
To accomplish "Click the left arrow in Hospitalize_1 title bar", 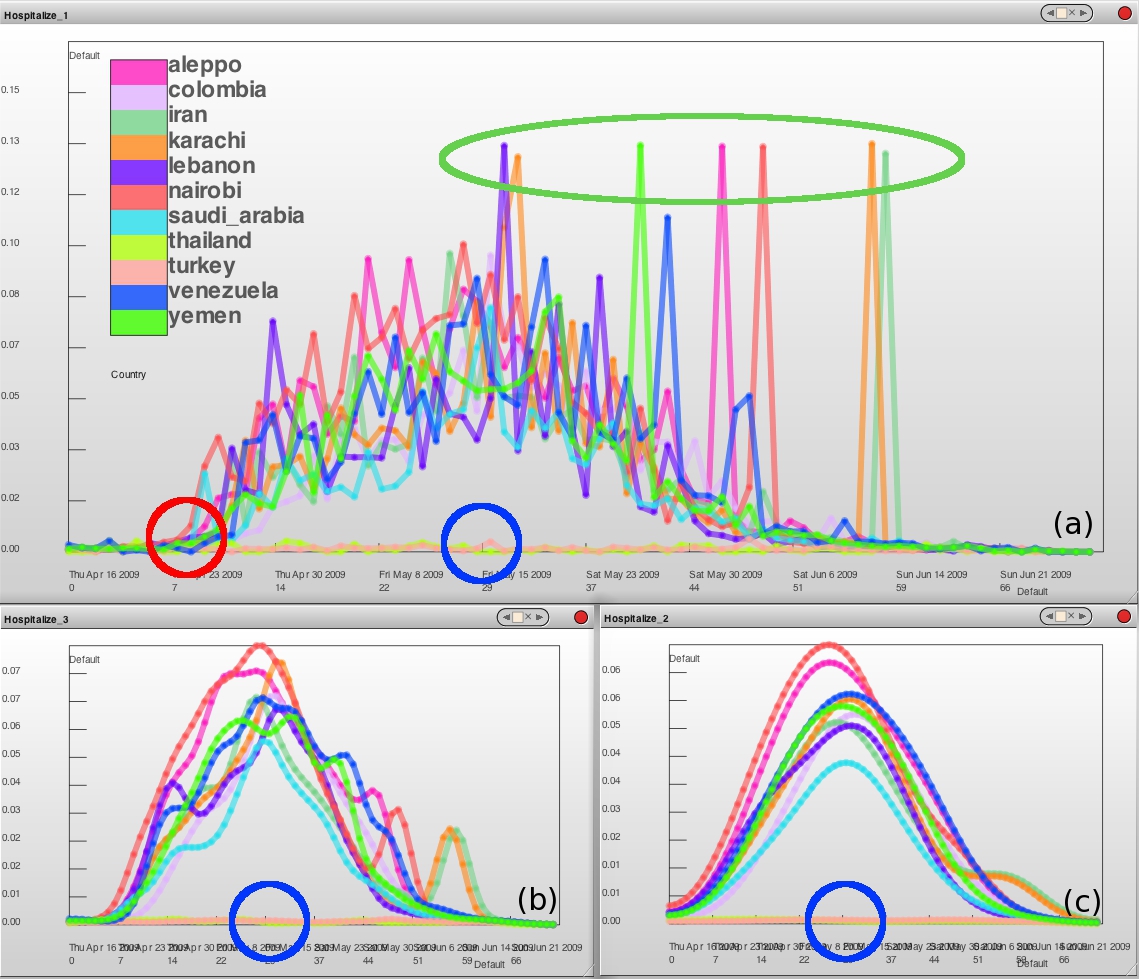I will 1050,13.
